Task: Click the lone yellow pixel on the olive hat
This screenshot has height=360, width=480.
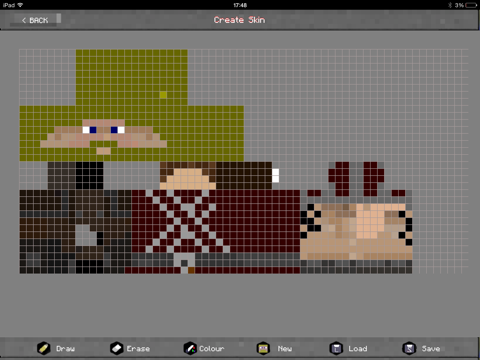Action: (163, 95)
